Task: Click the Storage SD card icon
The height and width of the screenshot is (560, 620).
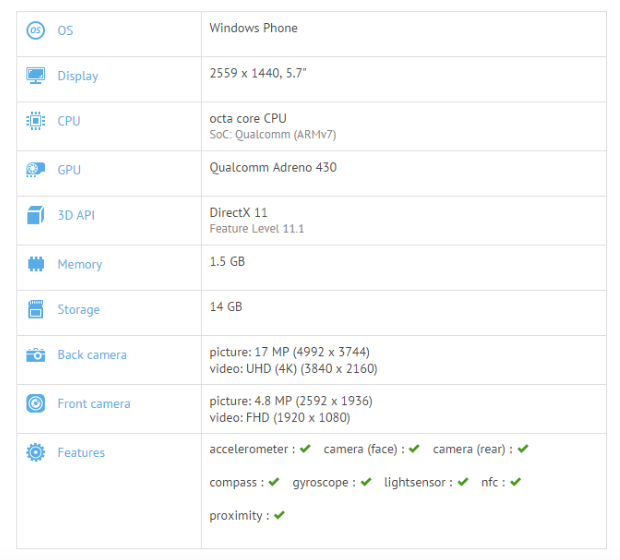Action: (36, 309)
